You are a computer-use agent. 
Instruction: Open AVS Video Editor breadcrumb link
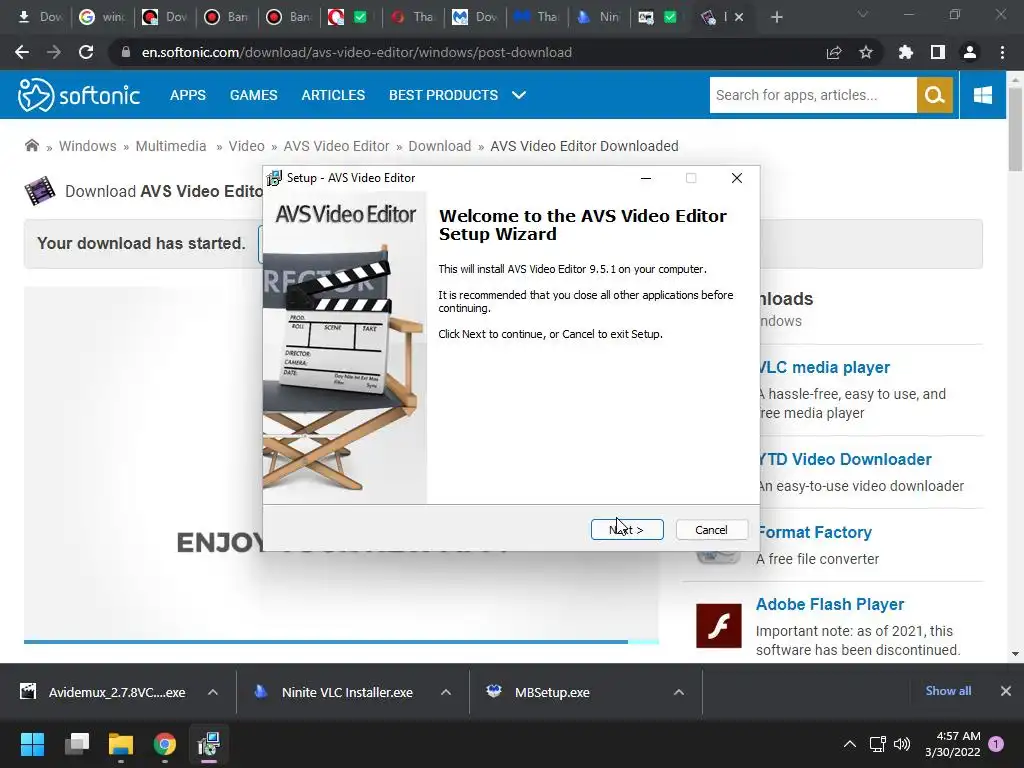coord(336,146)
